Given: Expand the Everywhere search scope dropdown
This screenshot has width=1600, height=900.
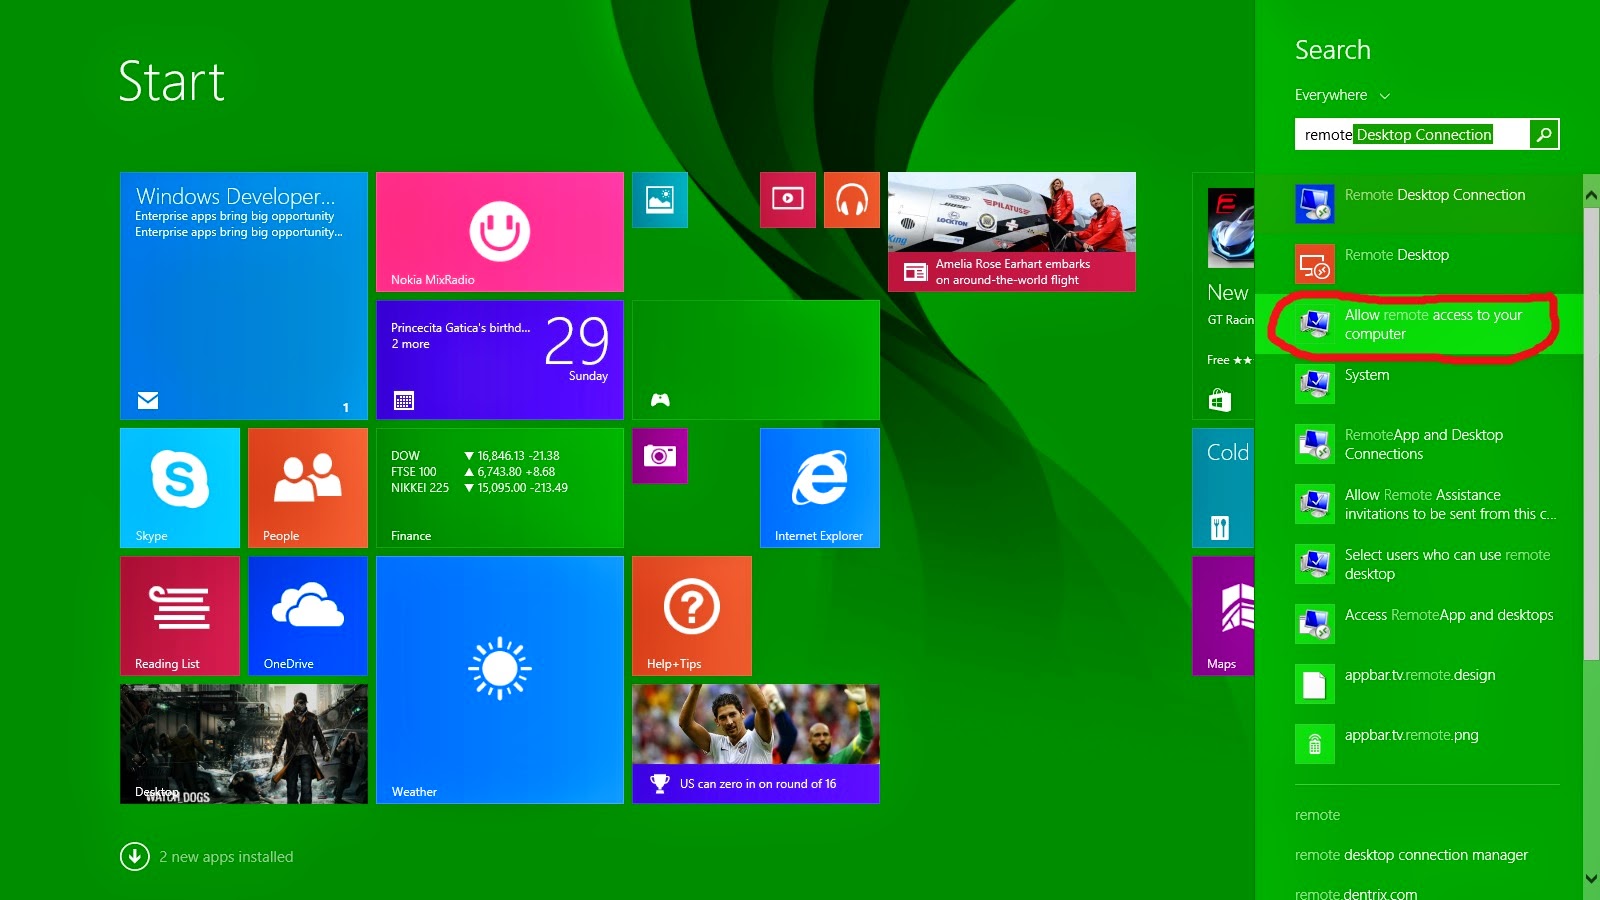Looking at the screenshot, I should coord(1342,95).
